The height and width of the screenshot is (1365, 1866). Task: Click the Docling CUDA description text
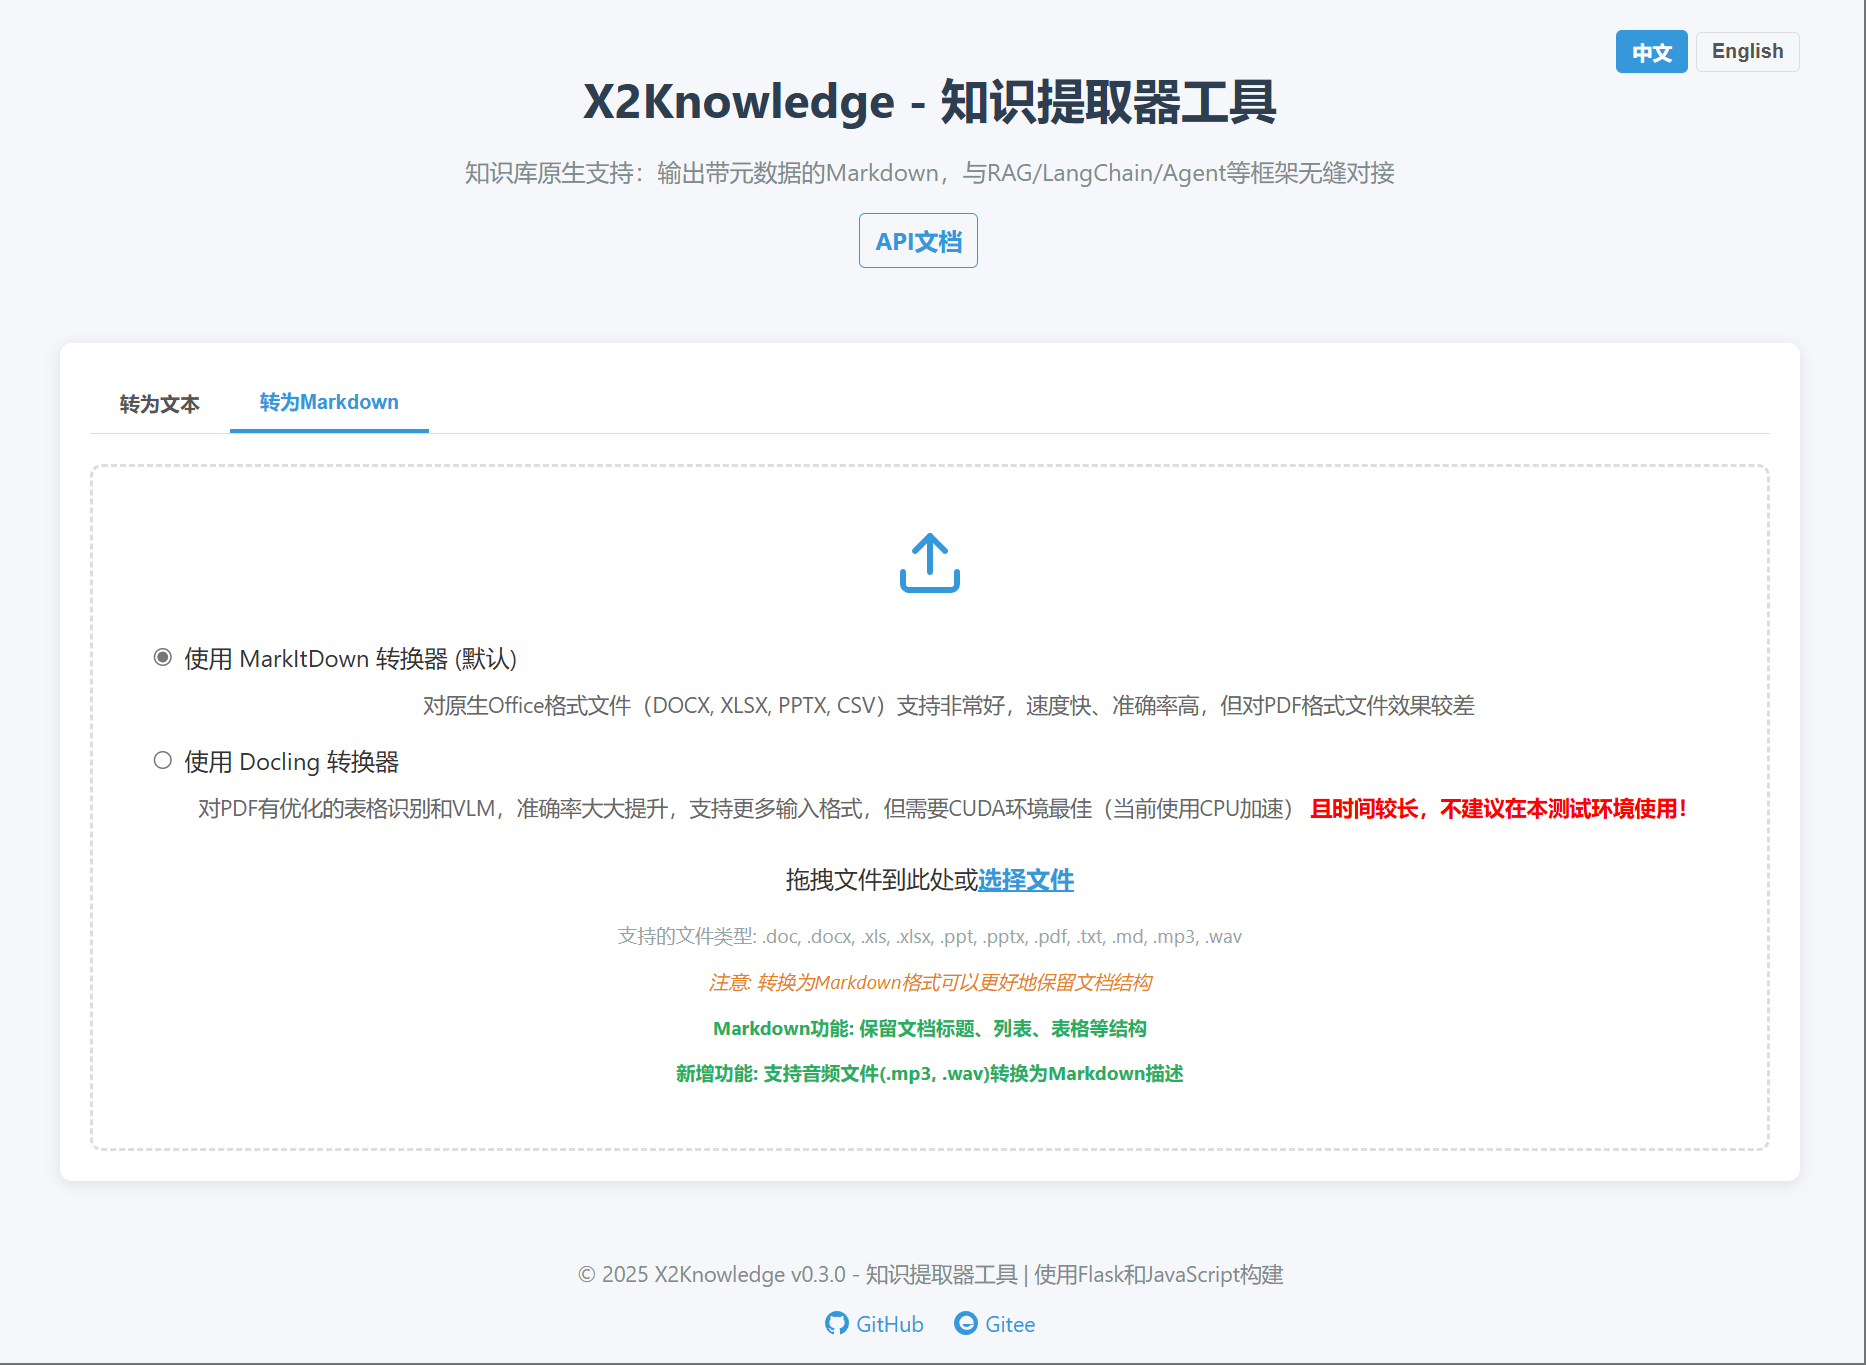748,809
